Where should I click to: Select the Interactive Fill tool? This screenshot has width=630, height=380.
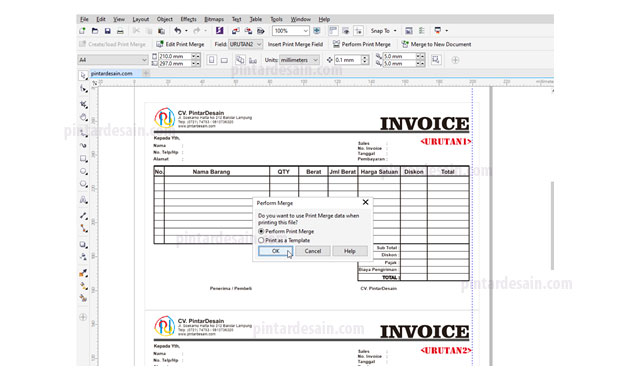(x=83, y=286)
